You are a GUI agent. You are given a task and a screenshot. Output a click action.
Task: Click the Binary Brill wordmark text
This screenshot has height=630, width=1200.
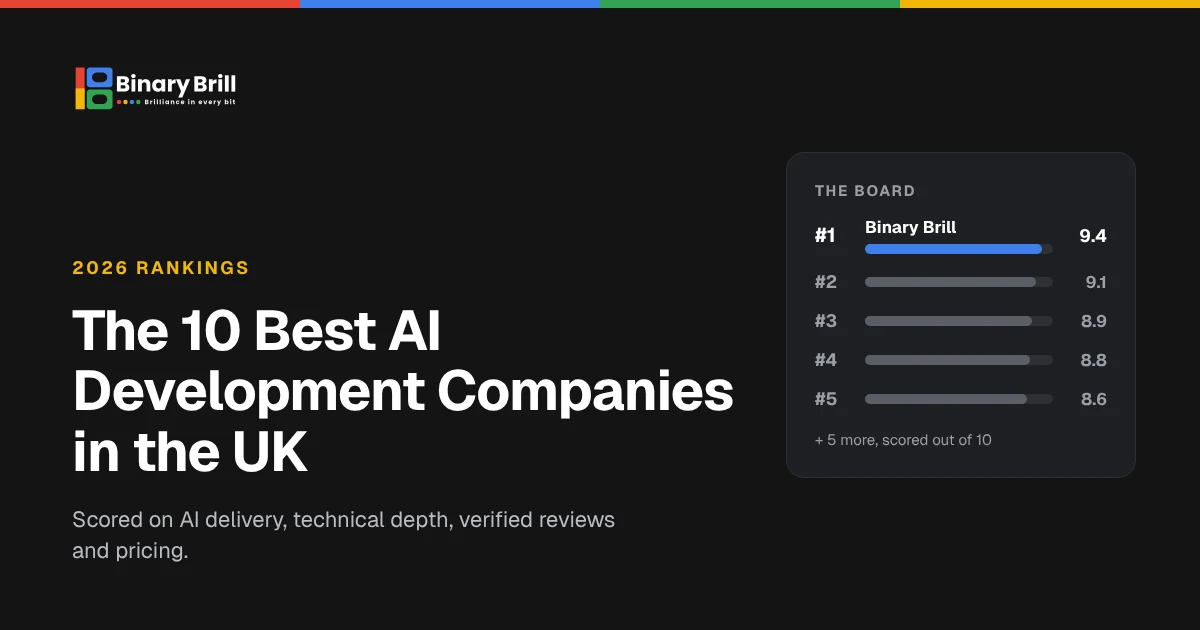tap(176, 84)
